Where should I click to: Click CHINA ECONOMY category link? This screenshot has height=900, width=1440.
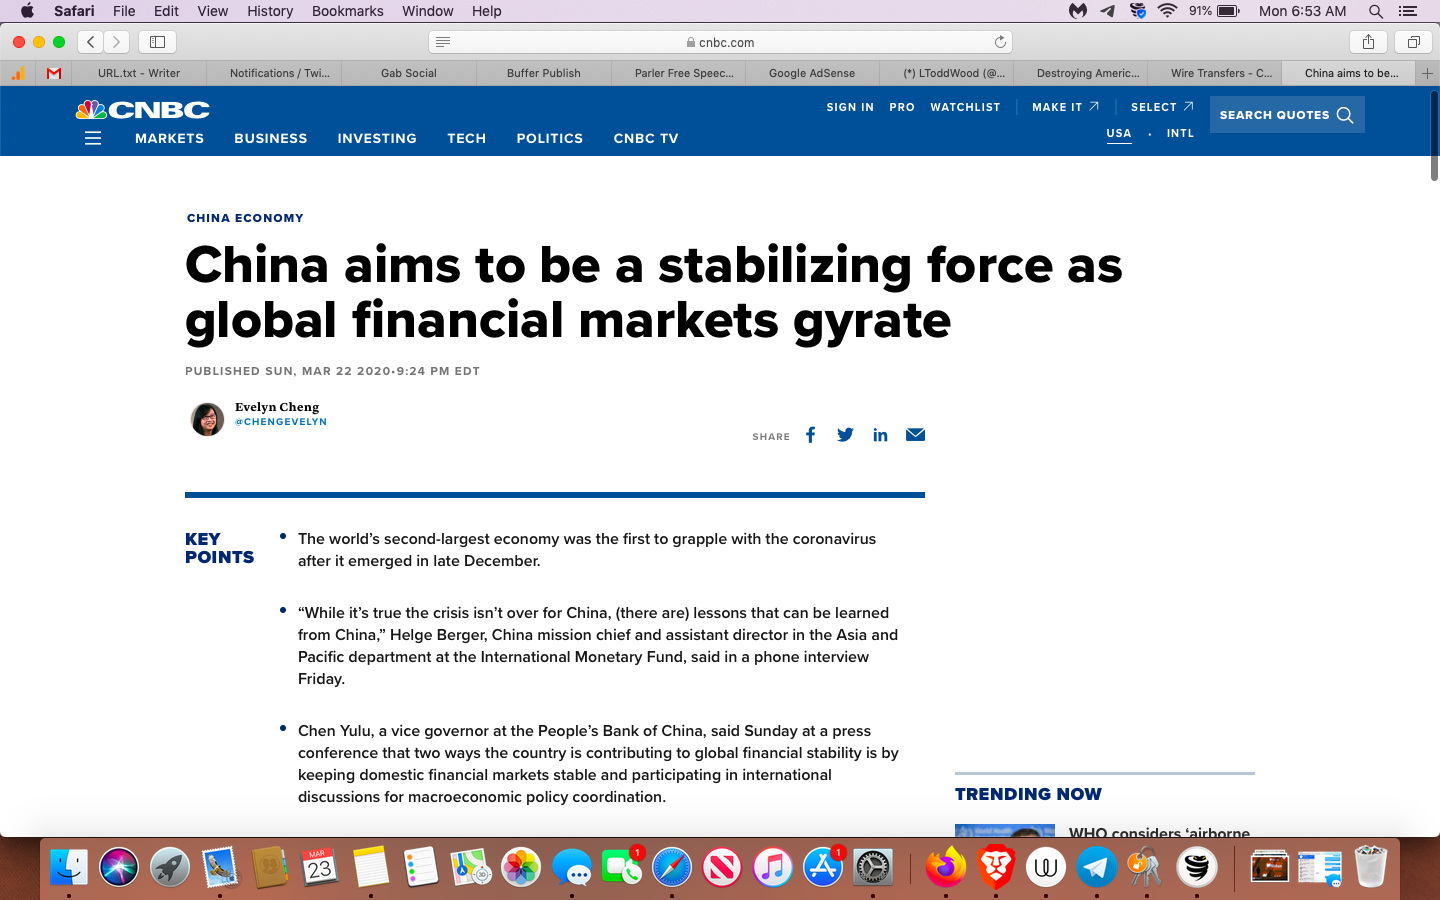click(x=245, y=218)
